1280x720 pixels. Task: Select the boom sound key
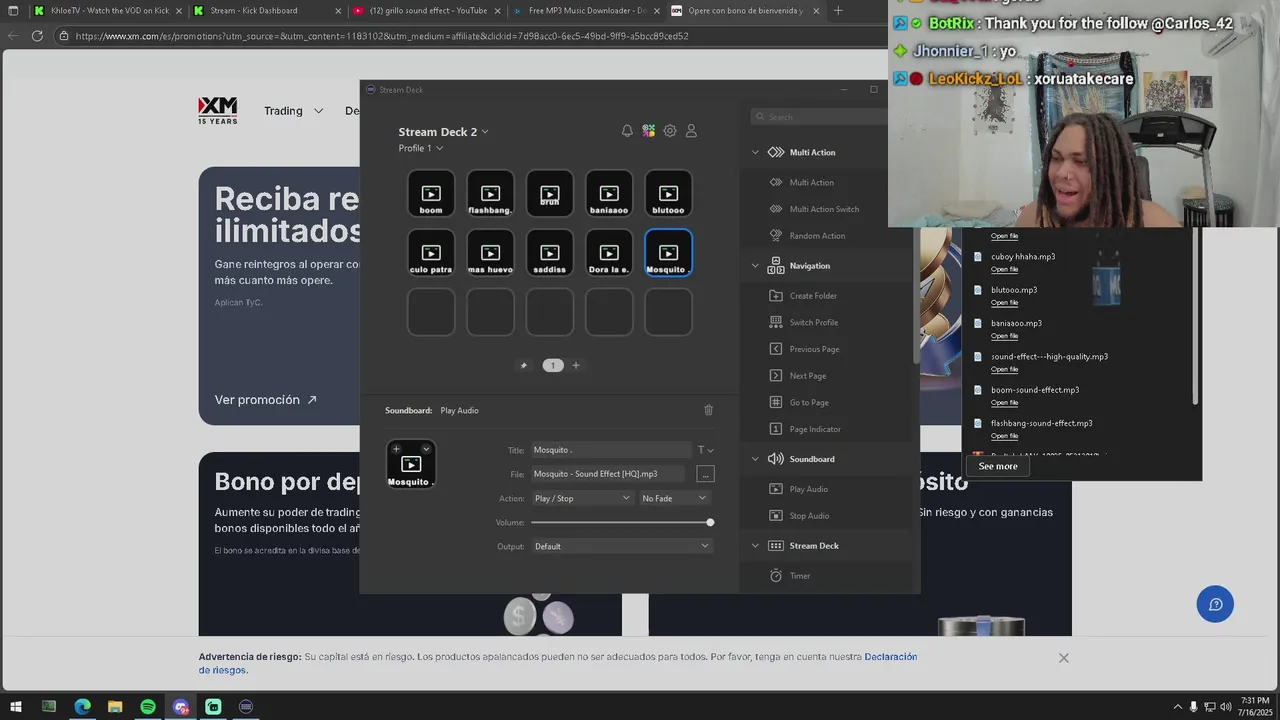pos(431,193)
